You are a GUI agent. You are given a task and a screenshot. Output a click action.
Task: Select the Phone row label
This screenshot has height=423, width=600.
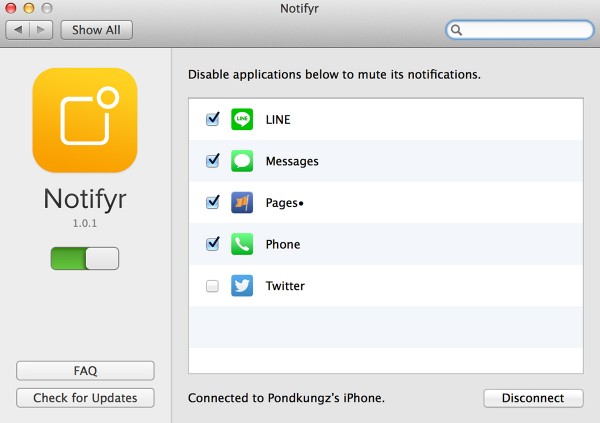tap(283, 244)
